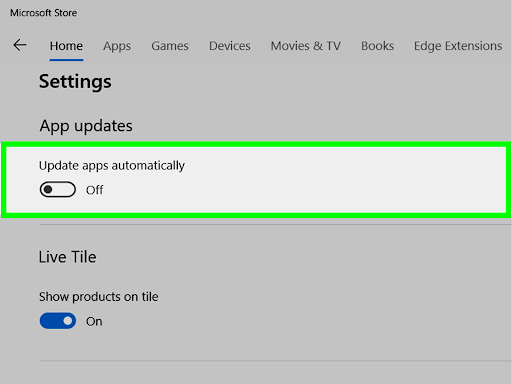Click the Update apps automatically label
The image size is (512, 384).
pos(112,166)
